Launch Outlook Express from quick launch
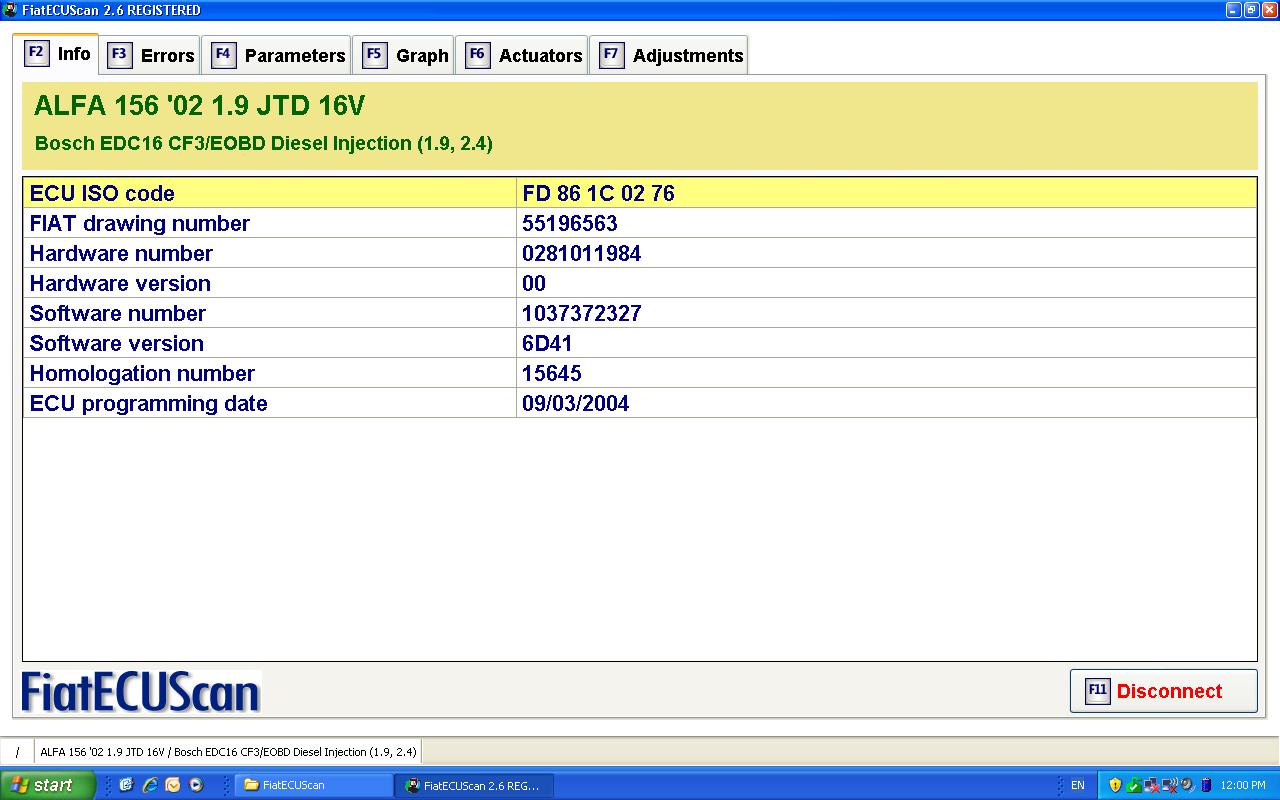This screenshot has height=800, width=1280. click(173, 785)
